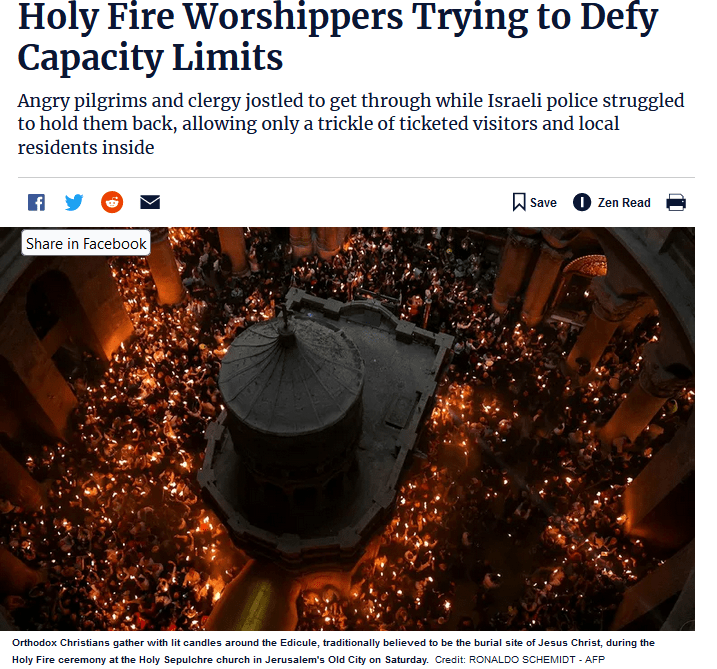This screenshot has width=717, height=669.
Task: Send the article by email
Action: pyautogui.click(x=150, y=202)
